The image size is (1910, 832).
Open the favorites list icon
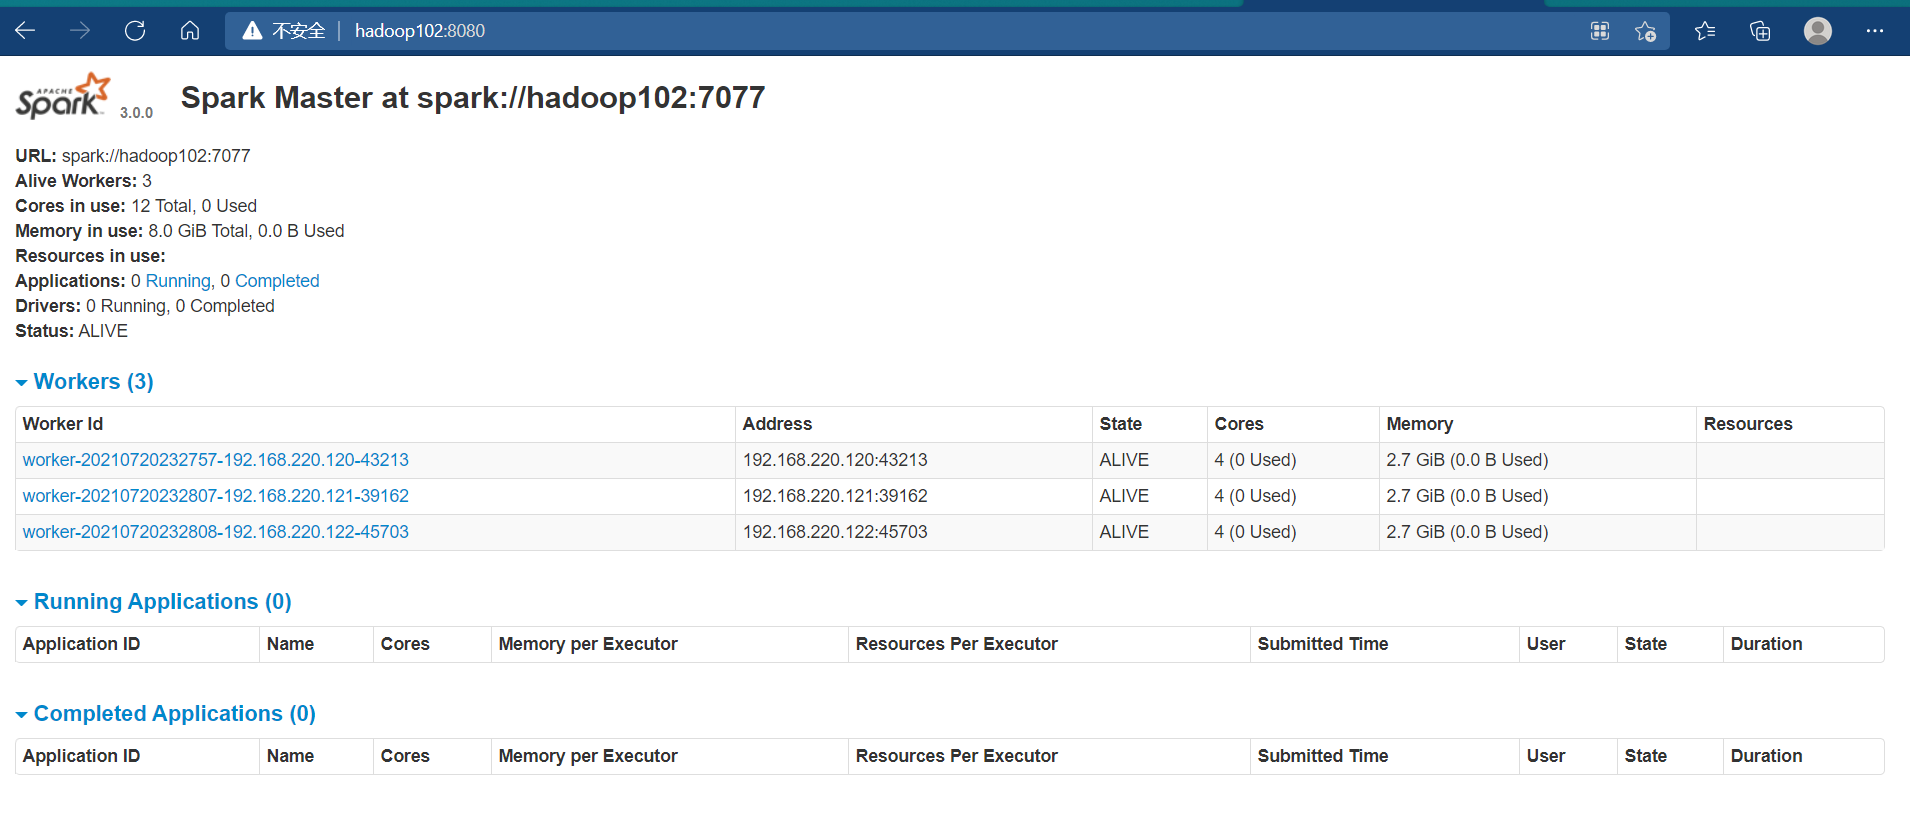coord(1706,31)
